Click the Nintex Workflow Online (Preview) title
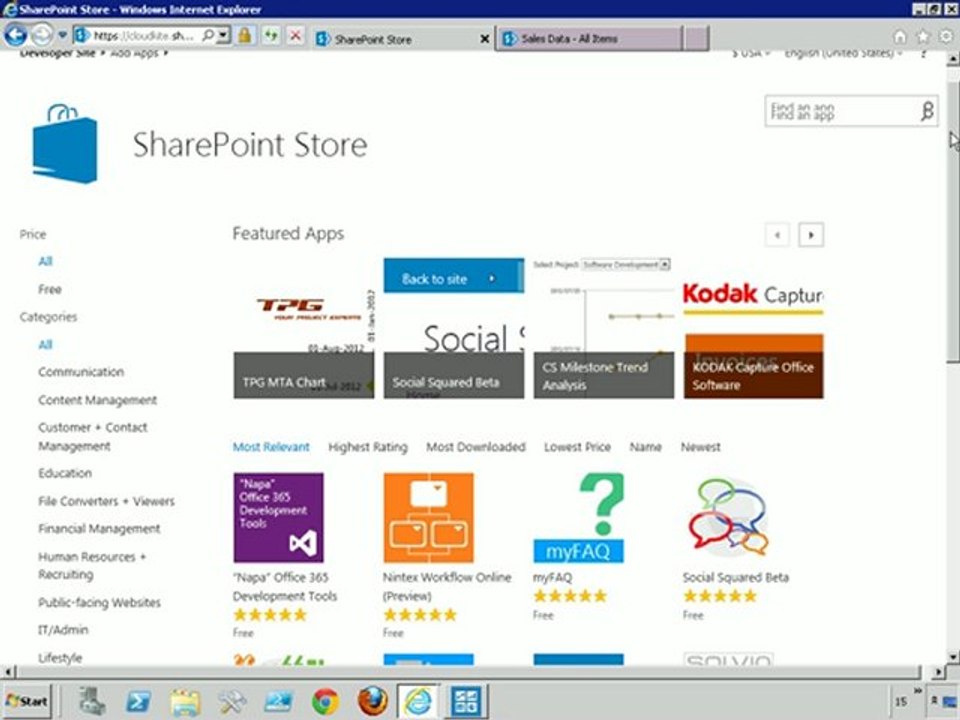This screenshot has width=960, height=720. point(447,587)
